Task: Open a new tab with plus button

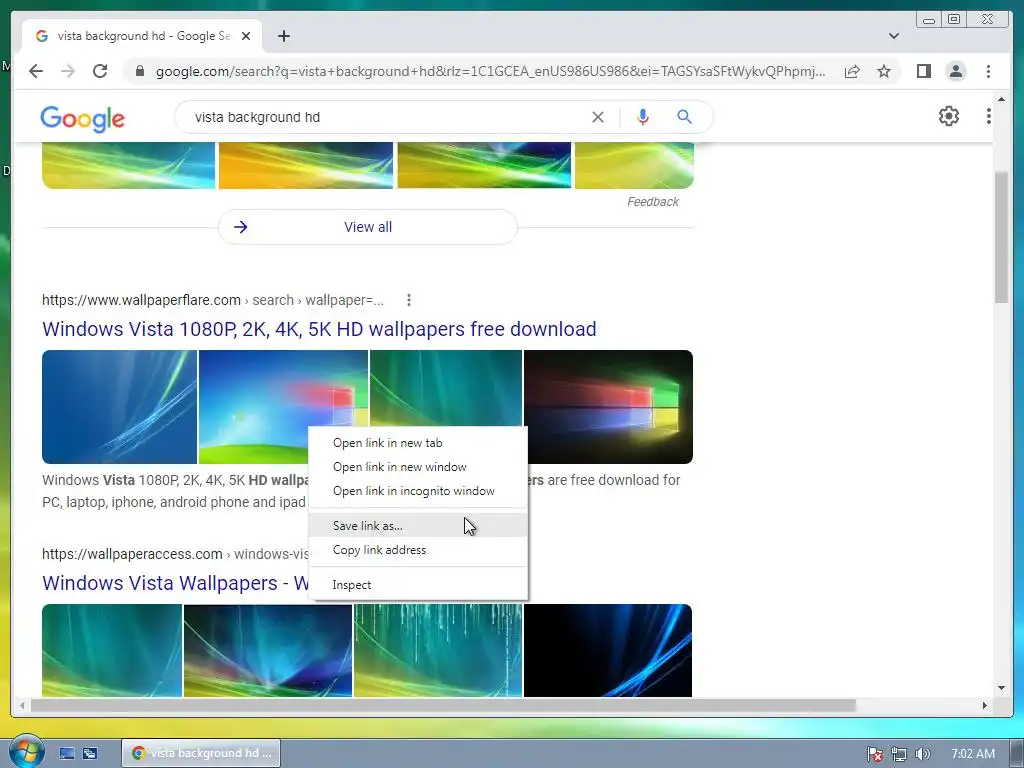Action: 283,36
